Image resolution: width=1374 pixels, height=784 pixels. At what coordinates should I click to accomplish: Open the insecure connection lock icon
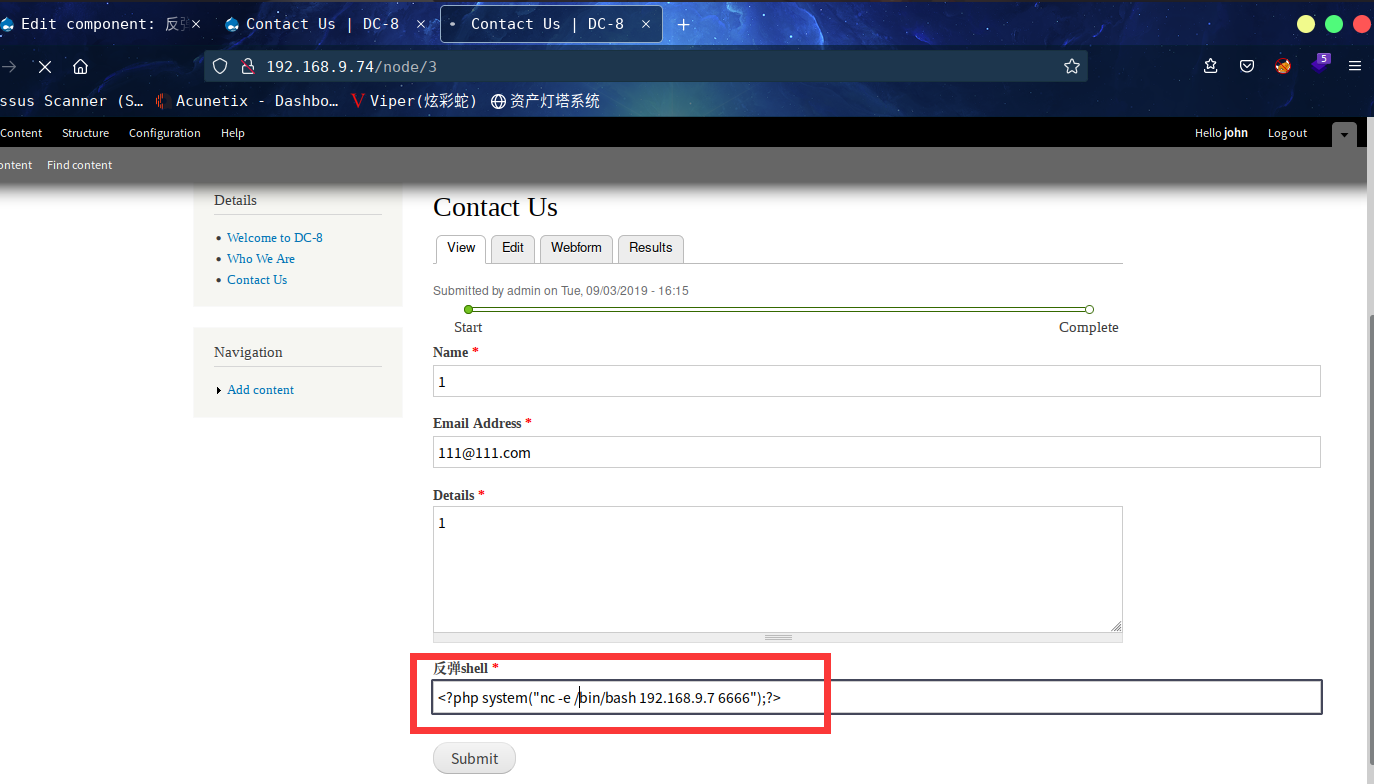pyautogui.click(x=248, y=67)
